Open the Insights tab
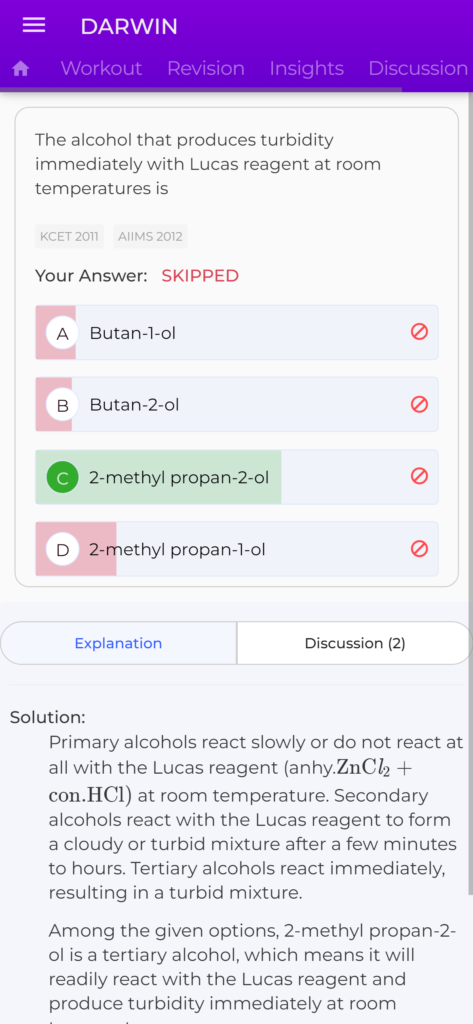 click(306, 69)
